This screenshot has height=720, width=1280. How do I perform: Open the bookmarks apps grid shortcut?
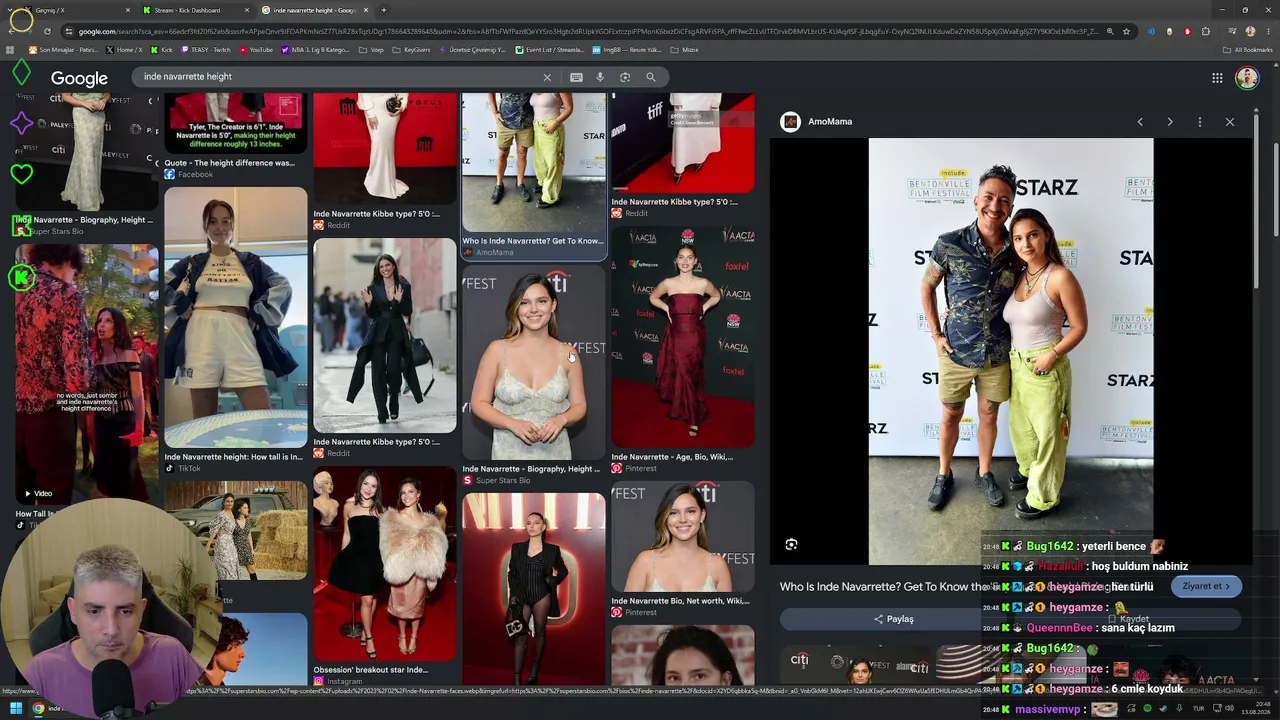[10, 49]
